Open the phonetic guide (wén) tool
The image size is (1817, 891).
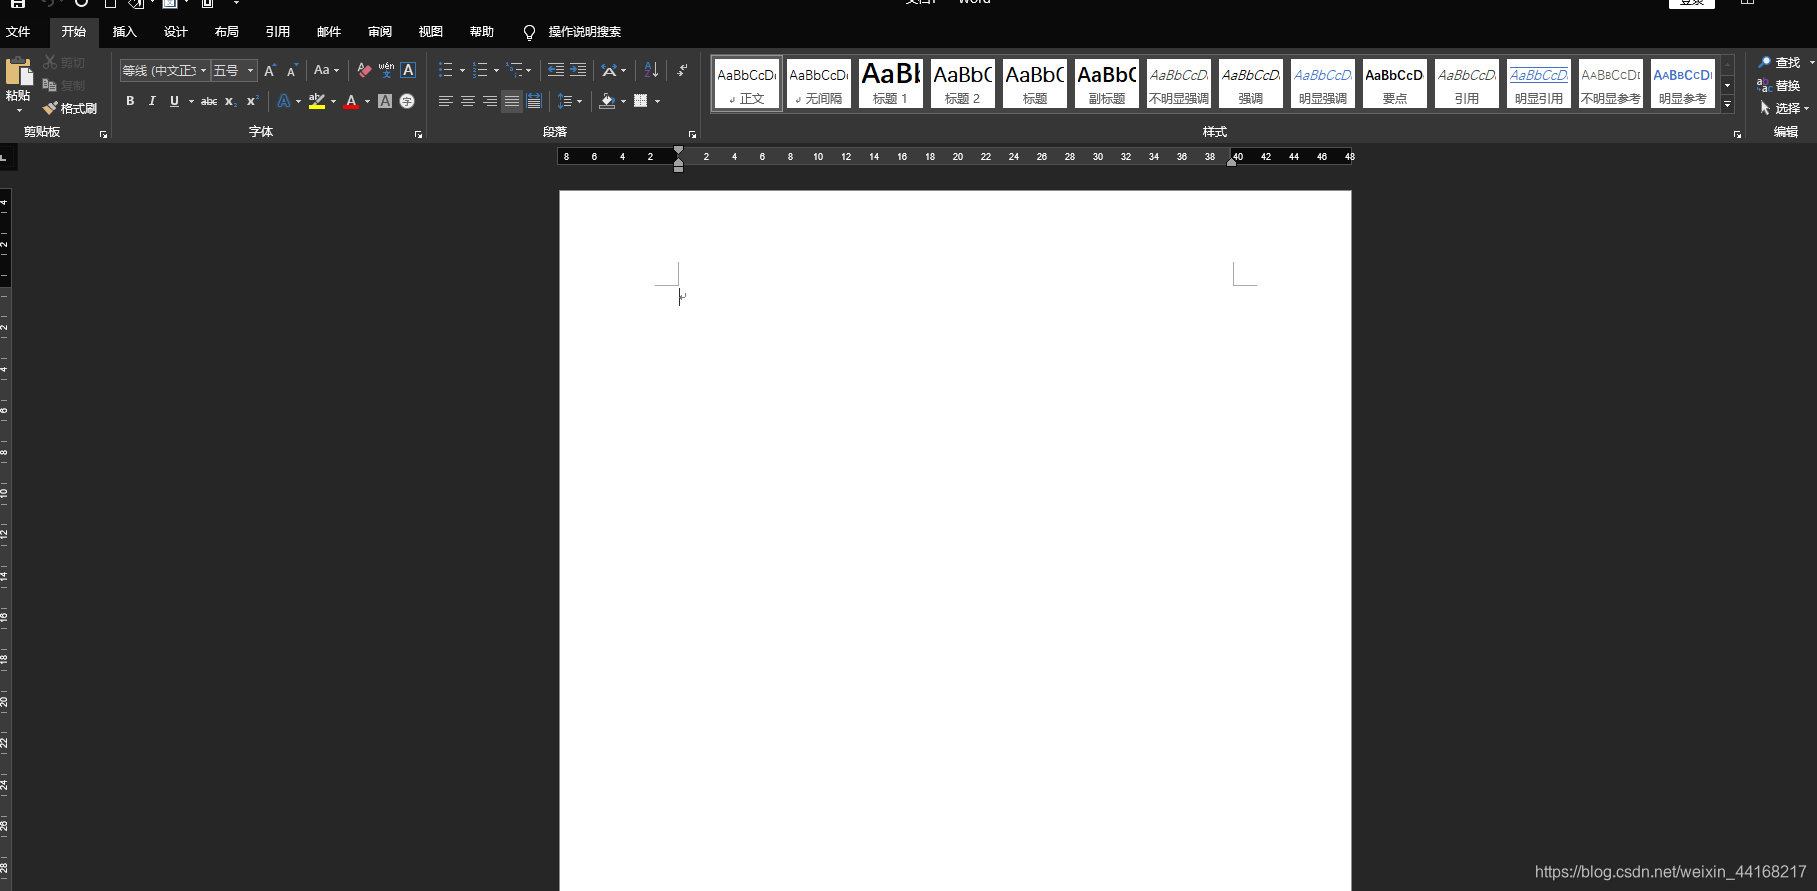[386, 70]
